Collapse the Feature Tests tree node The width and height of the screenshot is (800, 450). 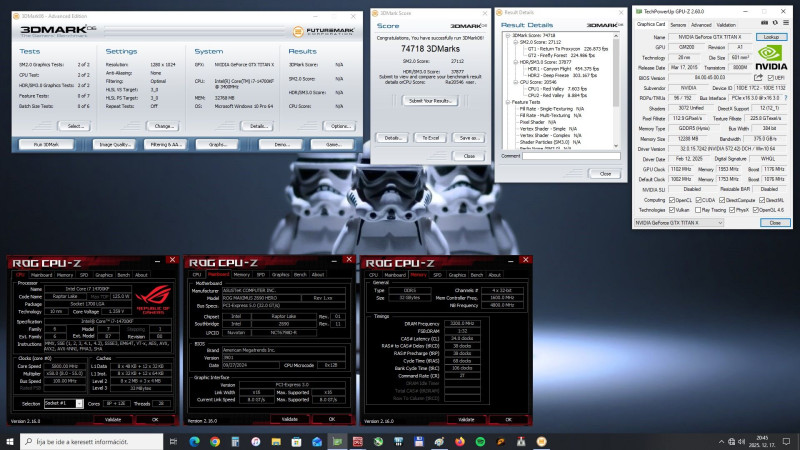508,102
